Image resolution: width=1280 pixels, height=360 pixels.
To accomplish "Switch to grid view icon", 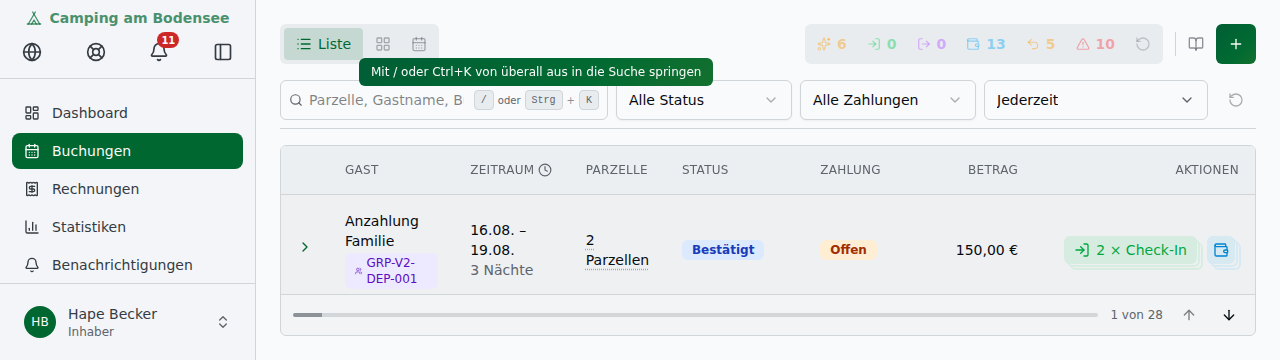I will 383,44.
